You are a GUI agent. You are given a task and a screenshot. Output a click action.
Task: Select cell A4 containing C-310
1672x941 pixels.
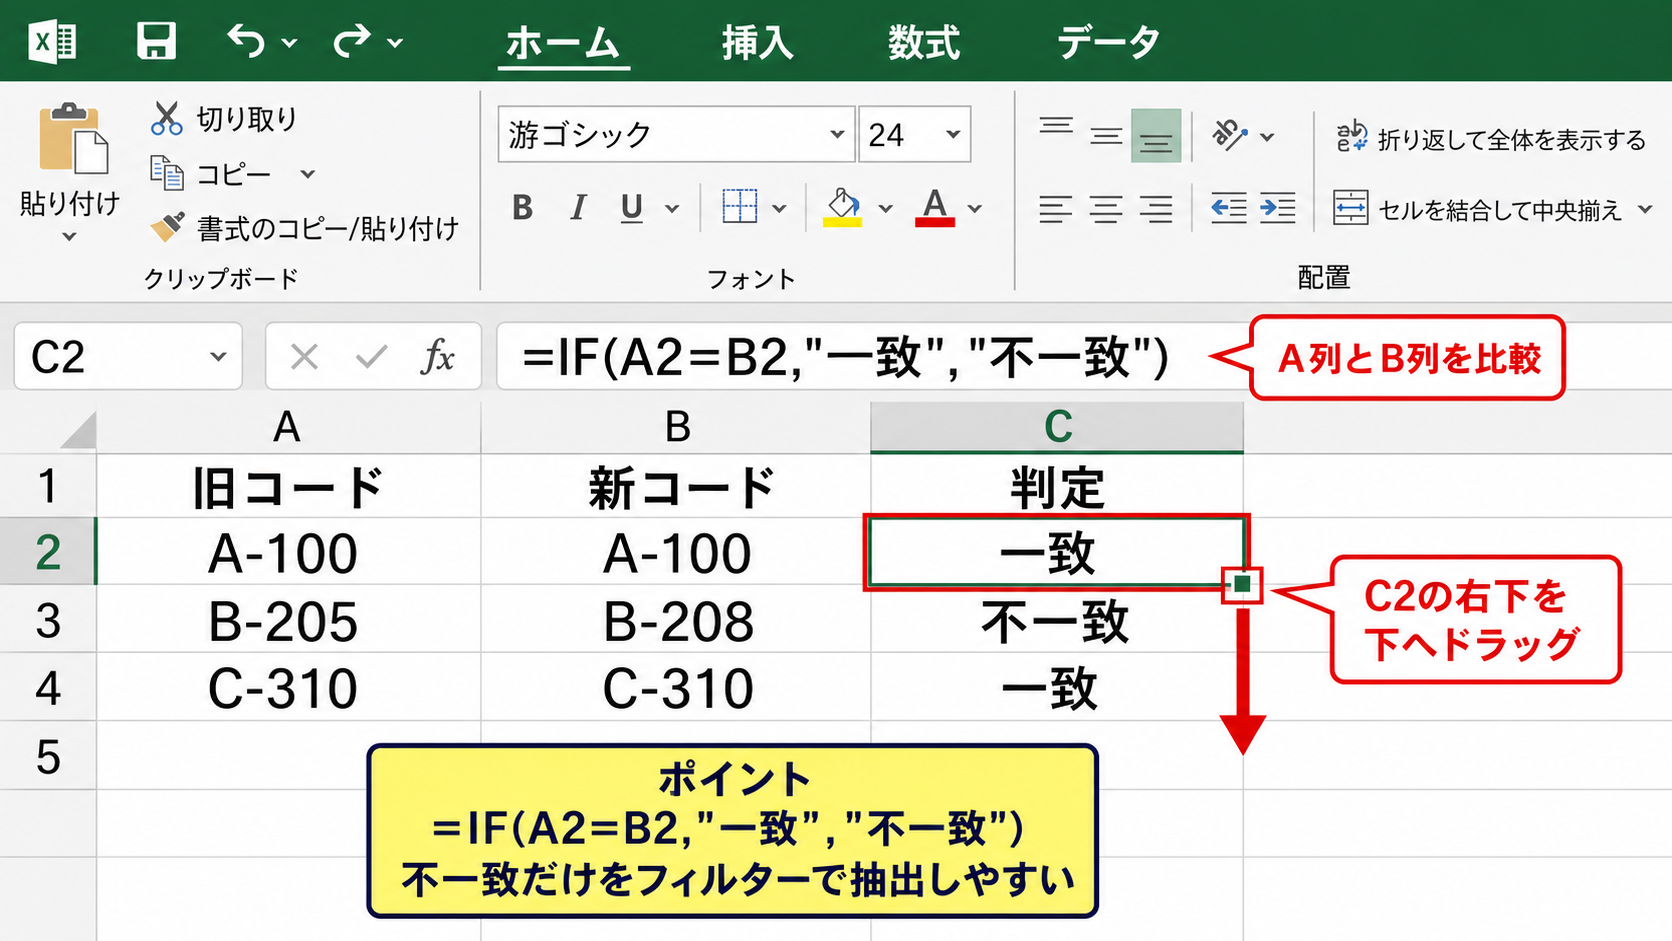pyautogui.click(x=288, y=688)
